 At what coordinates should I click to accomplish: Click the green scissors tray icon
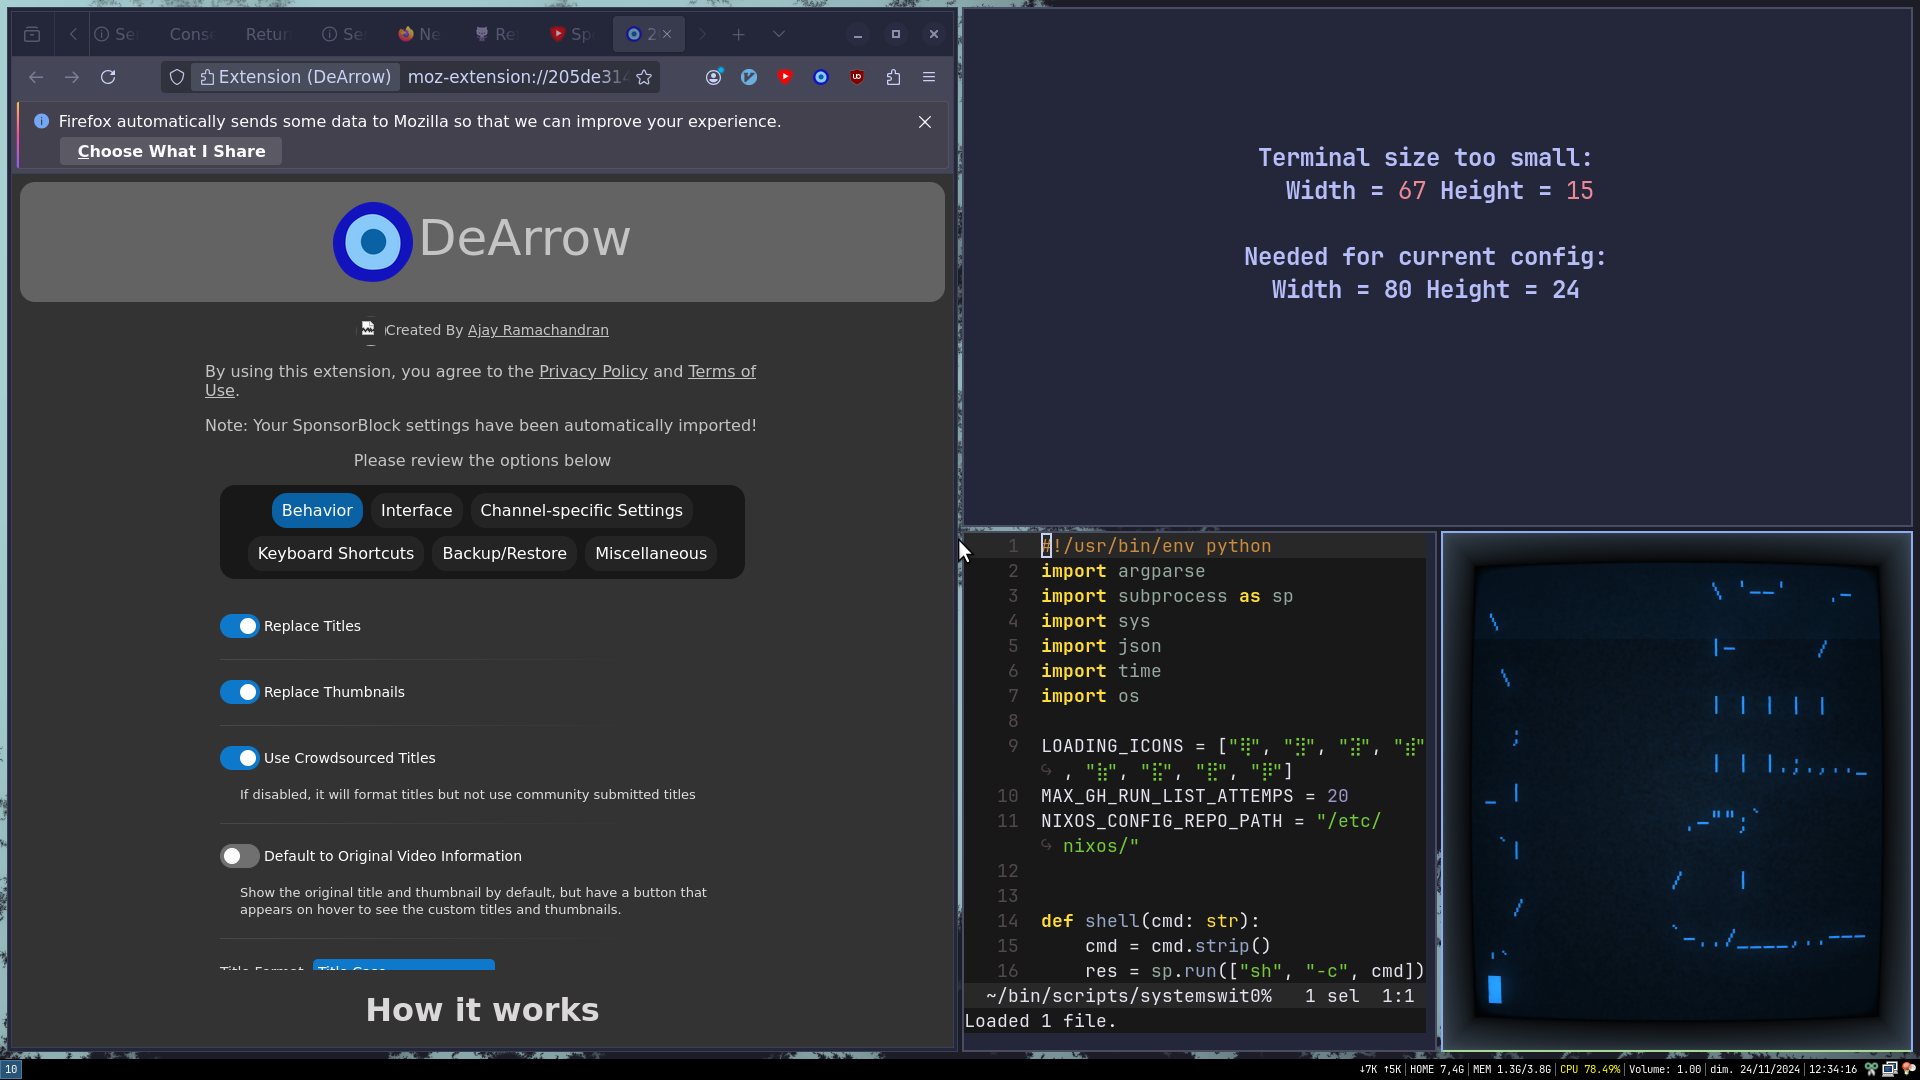(1871, 1069)
